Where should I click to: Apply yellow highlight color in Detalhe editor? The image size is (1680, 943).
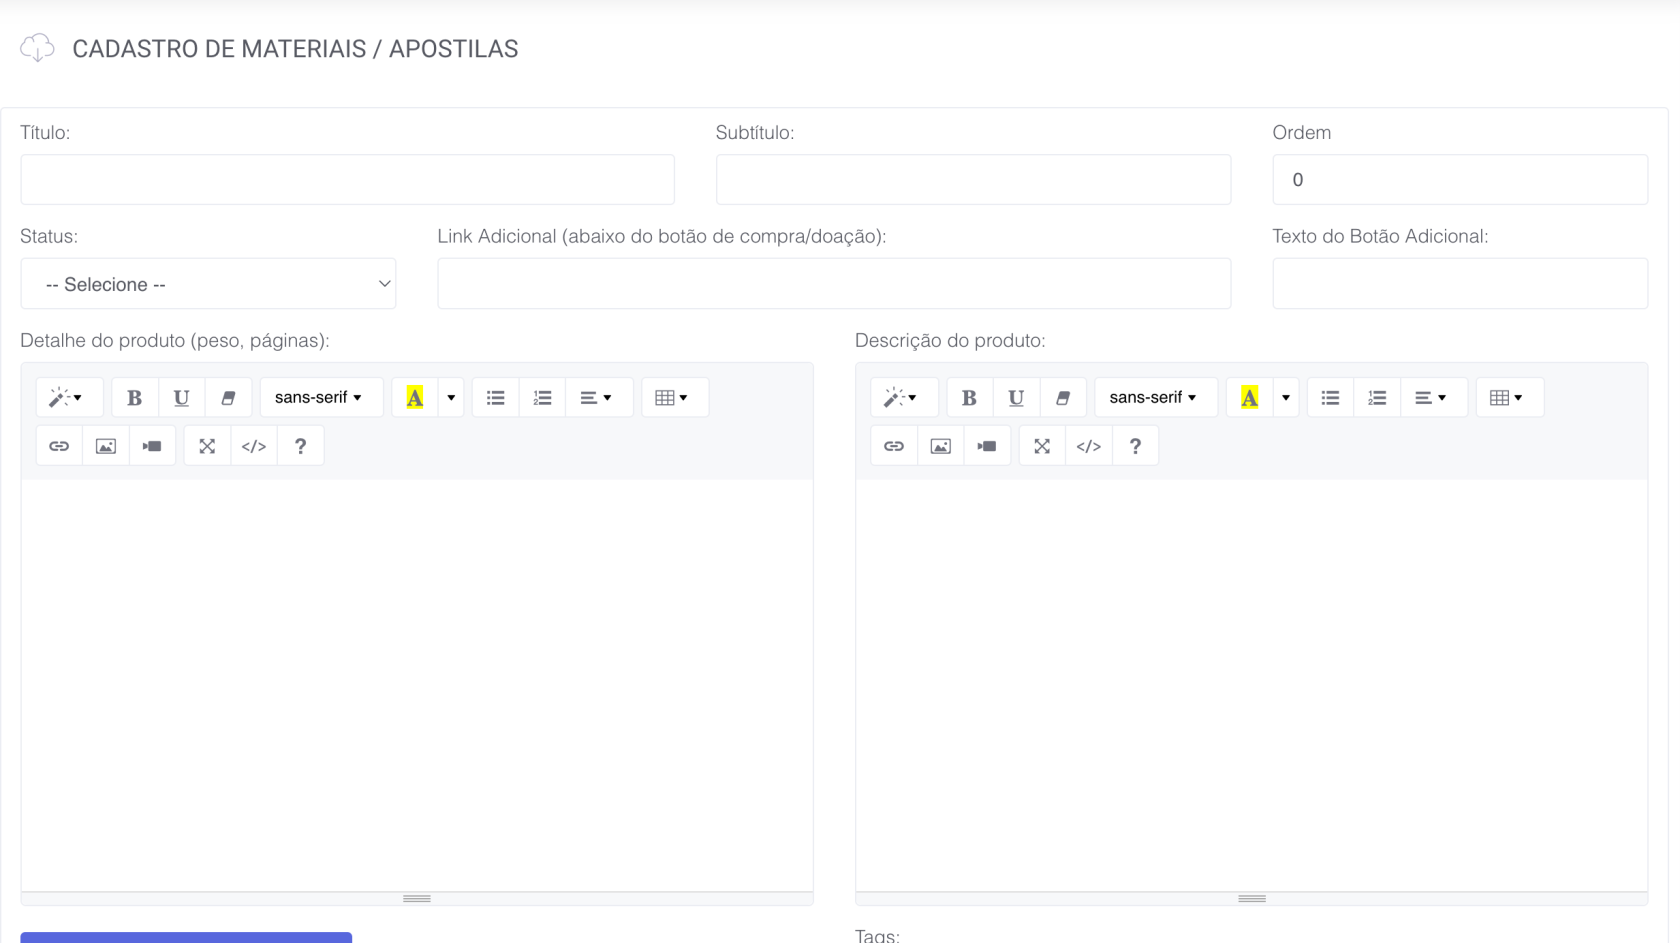point(415,398)
